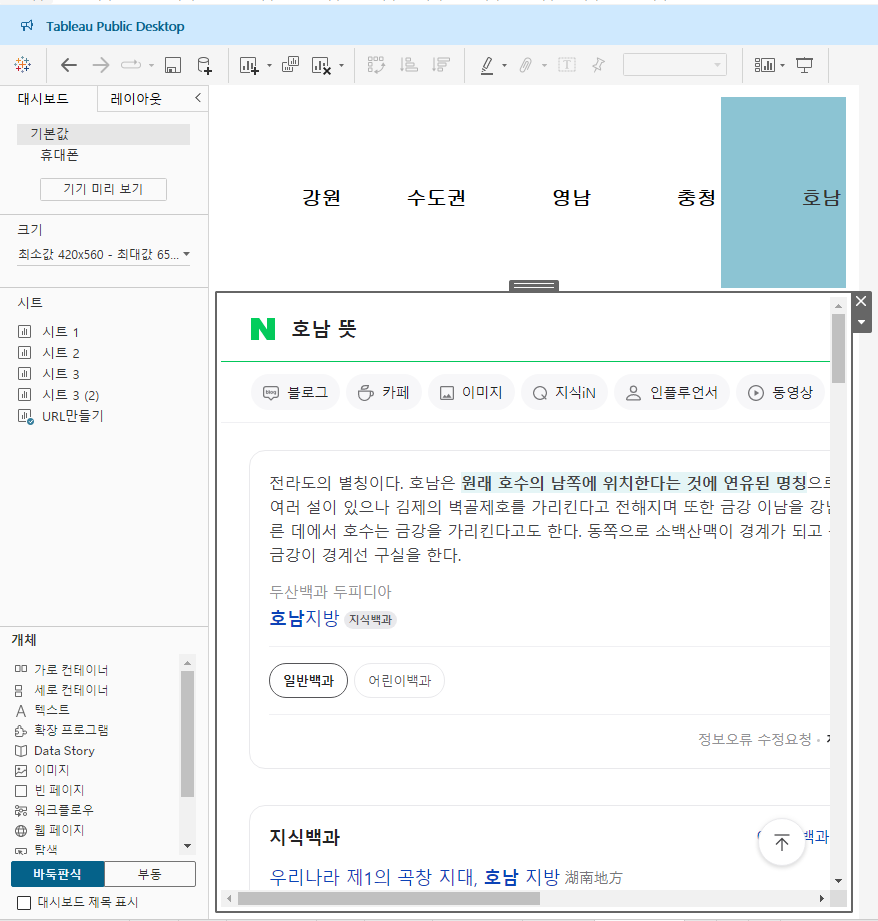Click the scroll-to-top arrow button
Viewport: 878px width, 921px height.
click(782, 842)
